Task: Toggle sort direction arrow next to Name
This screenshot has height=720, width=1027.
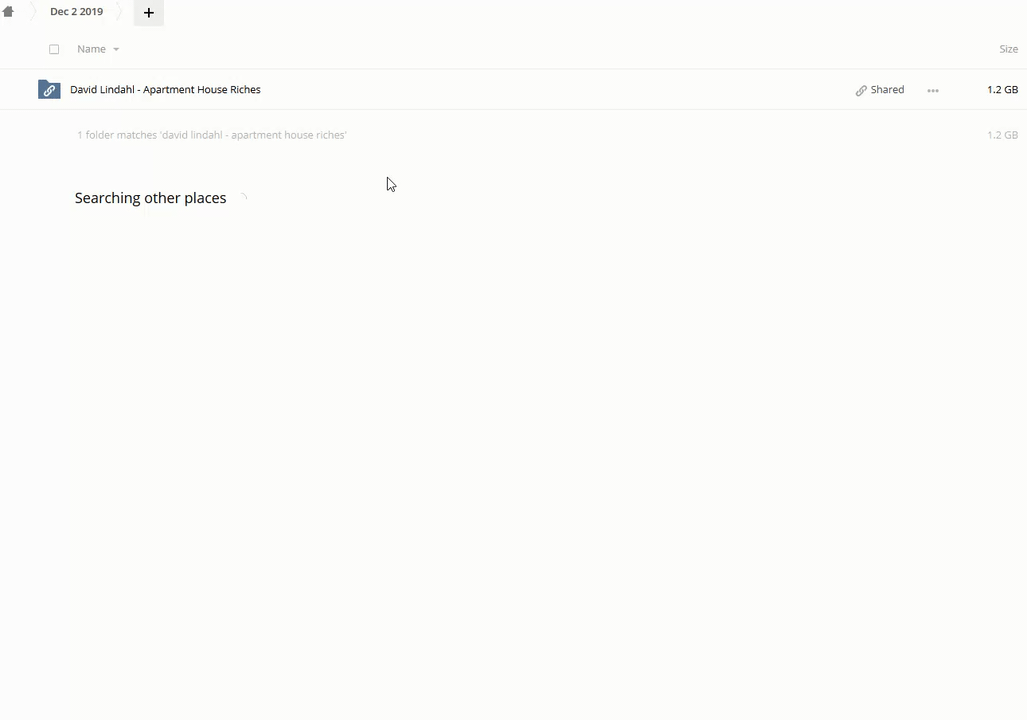Action: tap(116, 49)
